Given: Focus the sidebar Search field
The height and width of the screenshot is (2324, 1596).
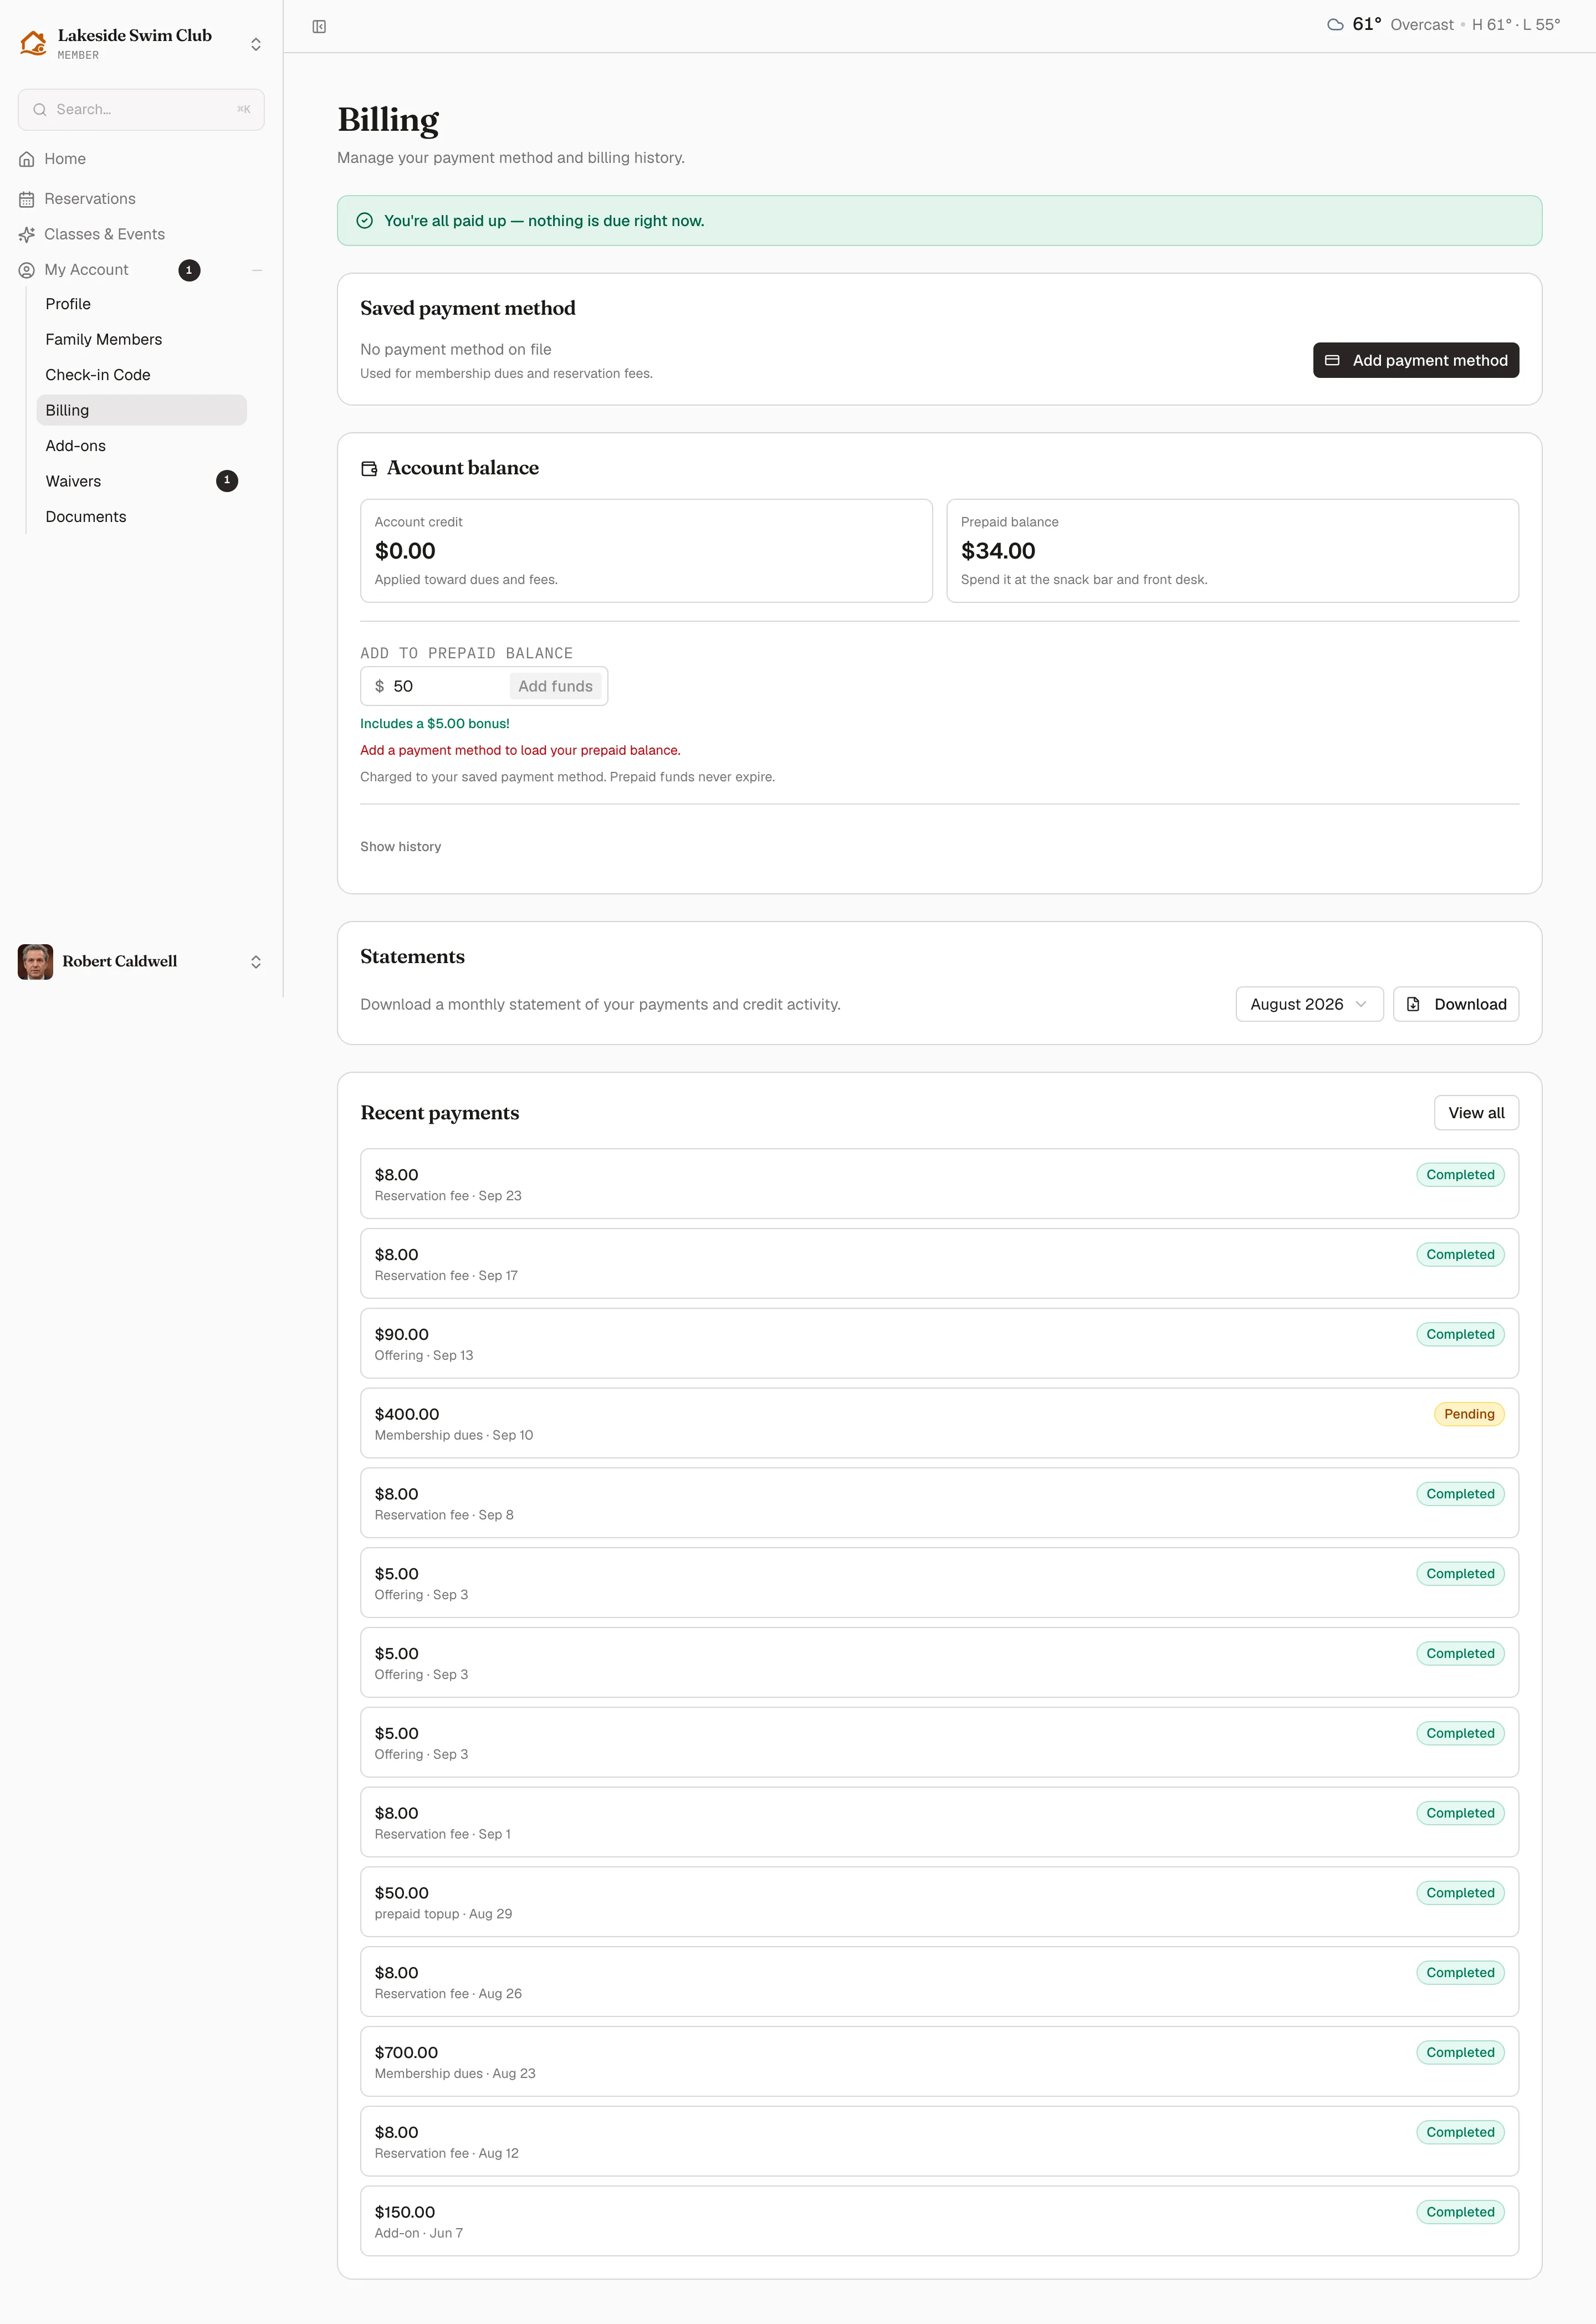Looking at the screenshot, I should 141,110.
